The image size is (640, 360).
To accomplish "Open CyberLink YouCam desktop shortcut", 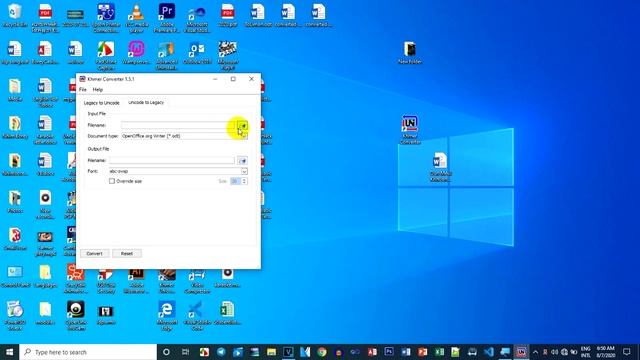I will point(76,316).
